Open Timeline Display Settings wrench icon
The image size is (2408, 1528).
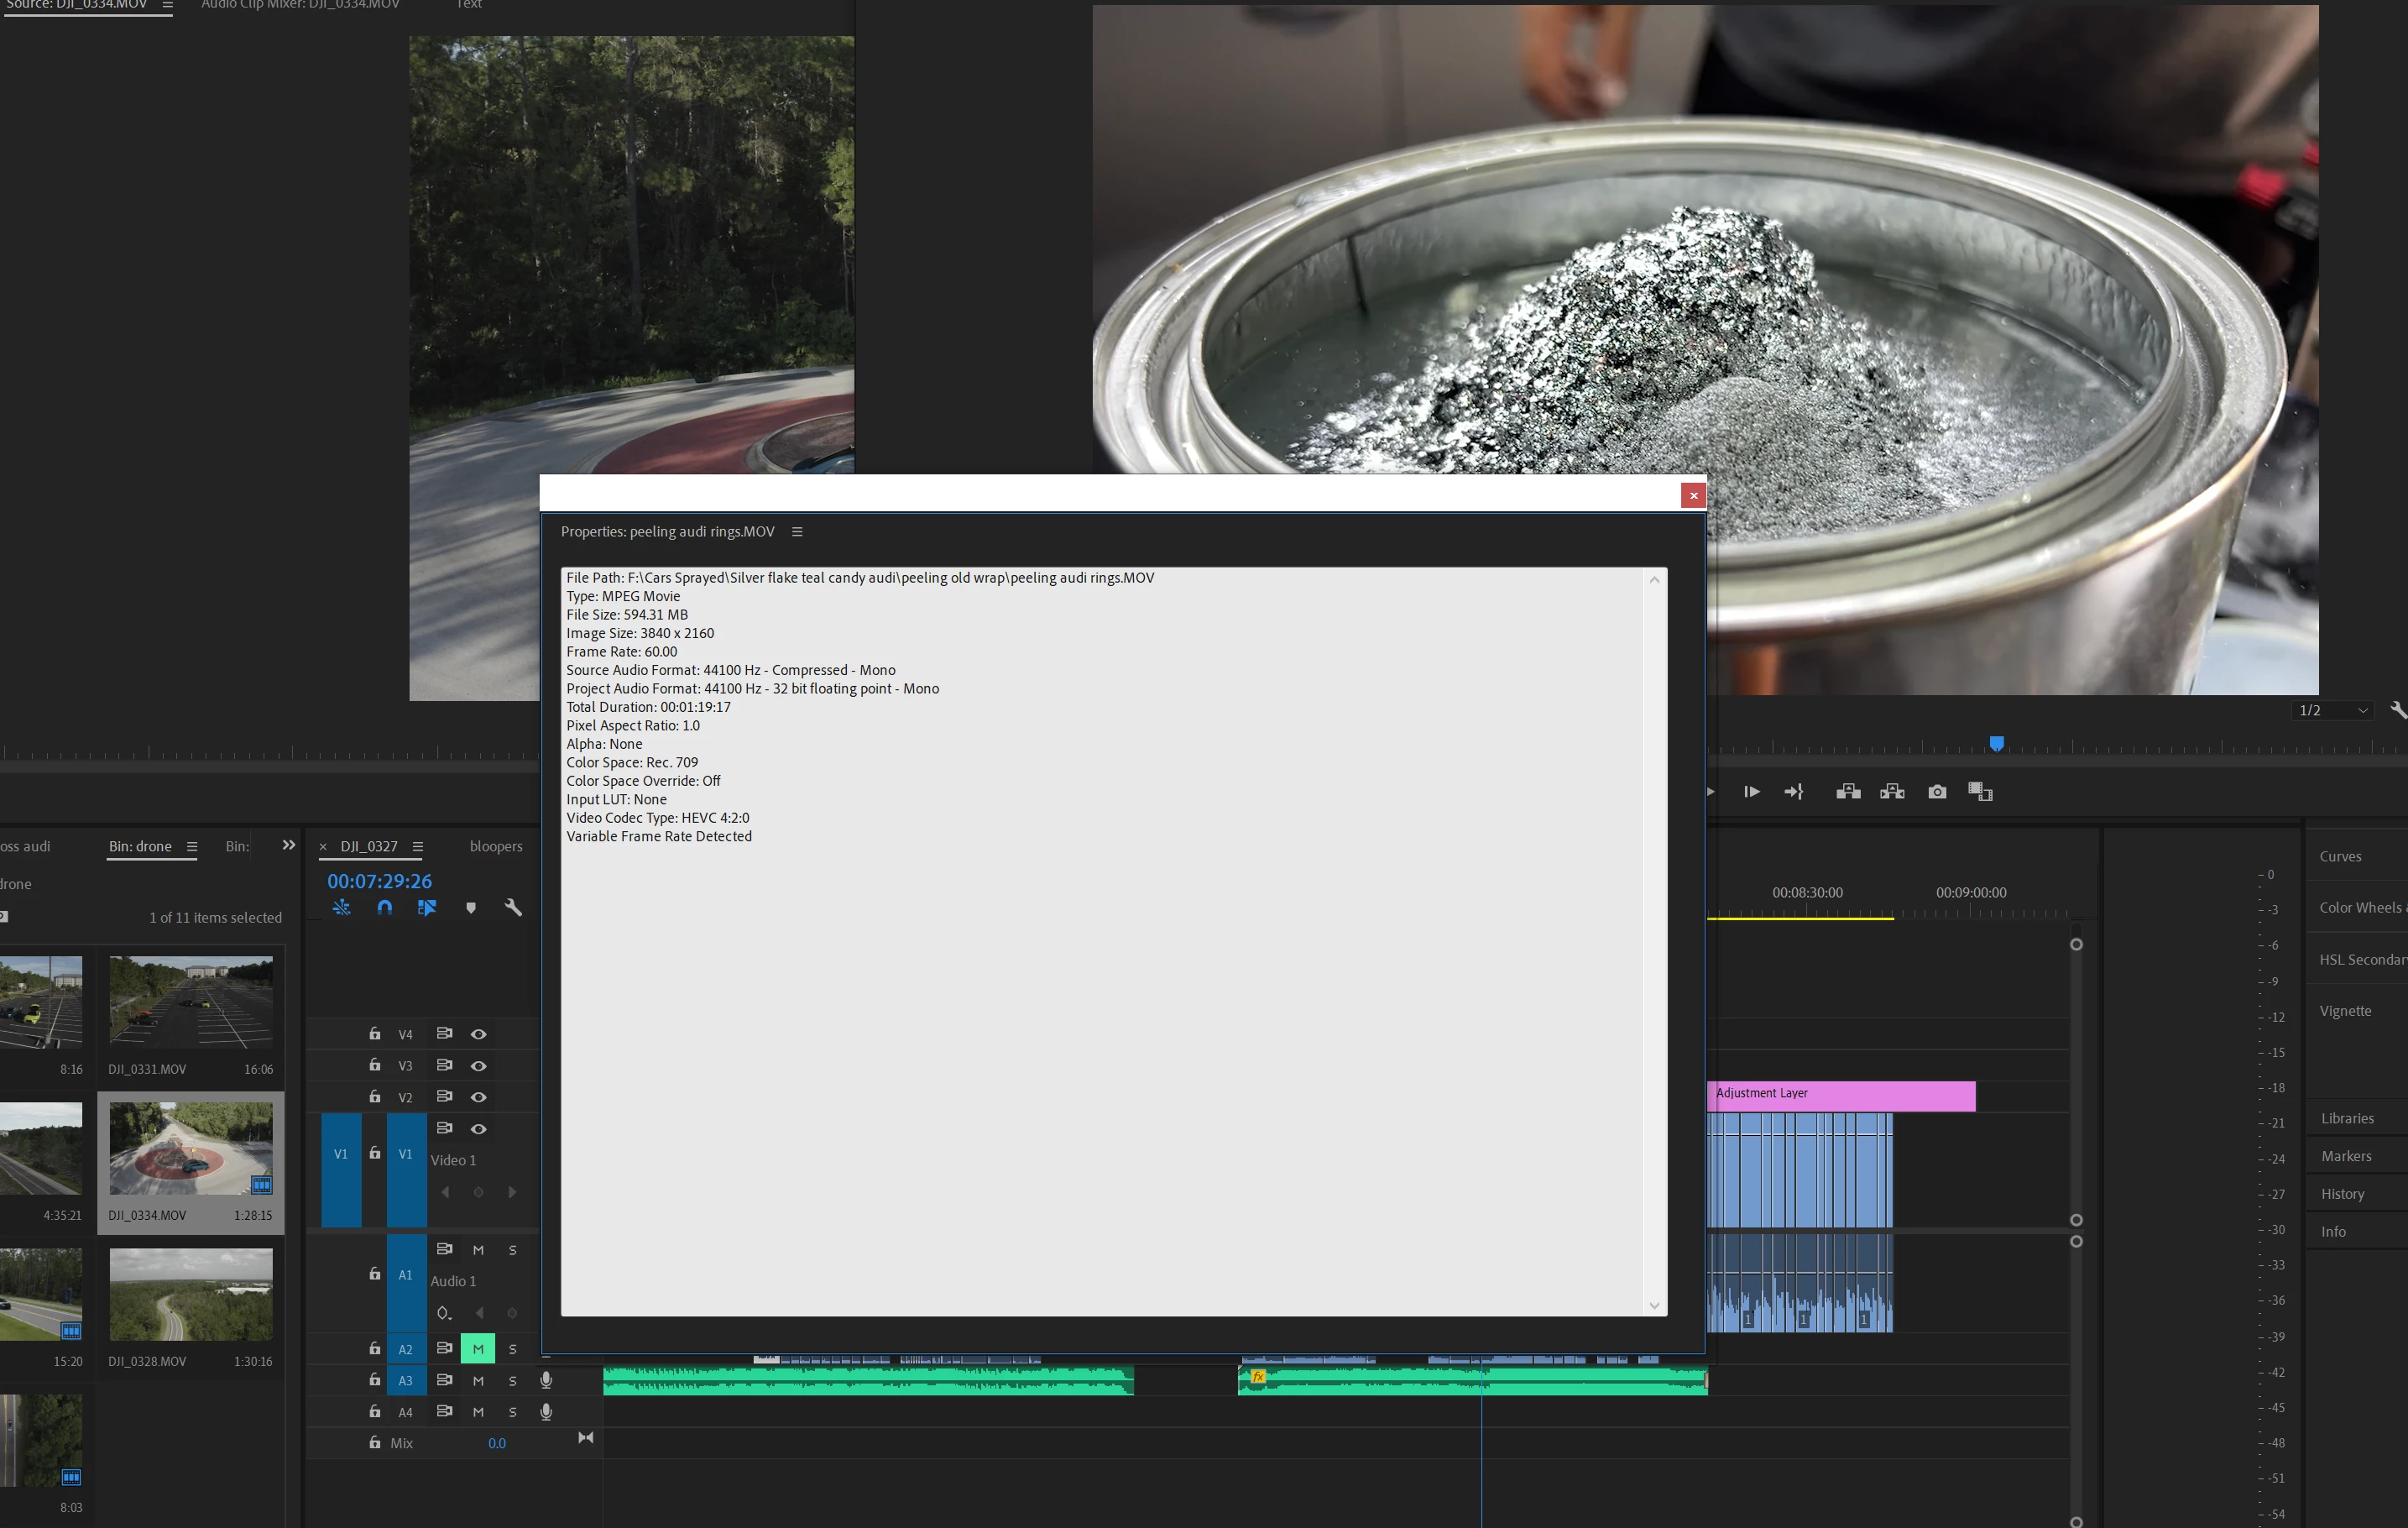(513, 908)
